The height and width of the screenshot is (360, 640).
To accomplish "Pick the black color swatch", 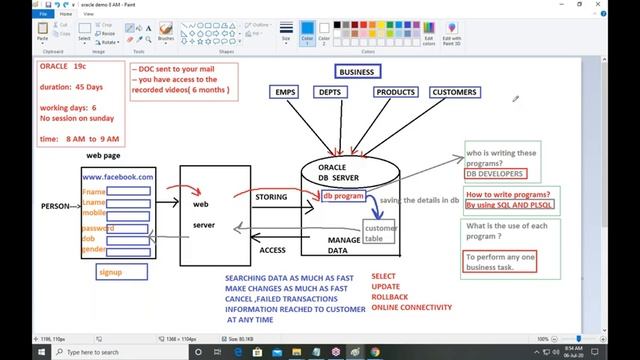I will (x=337, y=25).
